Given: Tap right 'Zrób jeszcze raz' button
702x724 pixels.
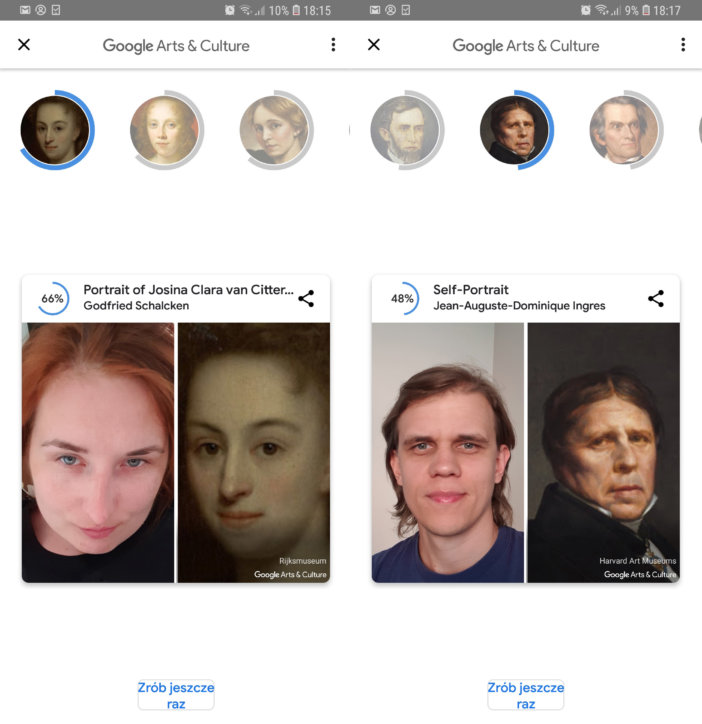Looking at the screenshot, I should pos(526,695).
